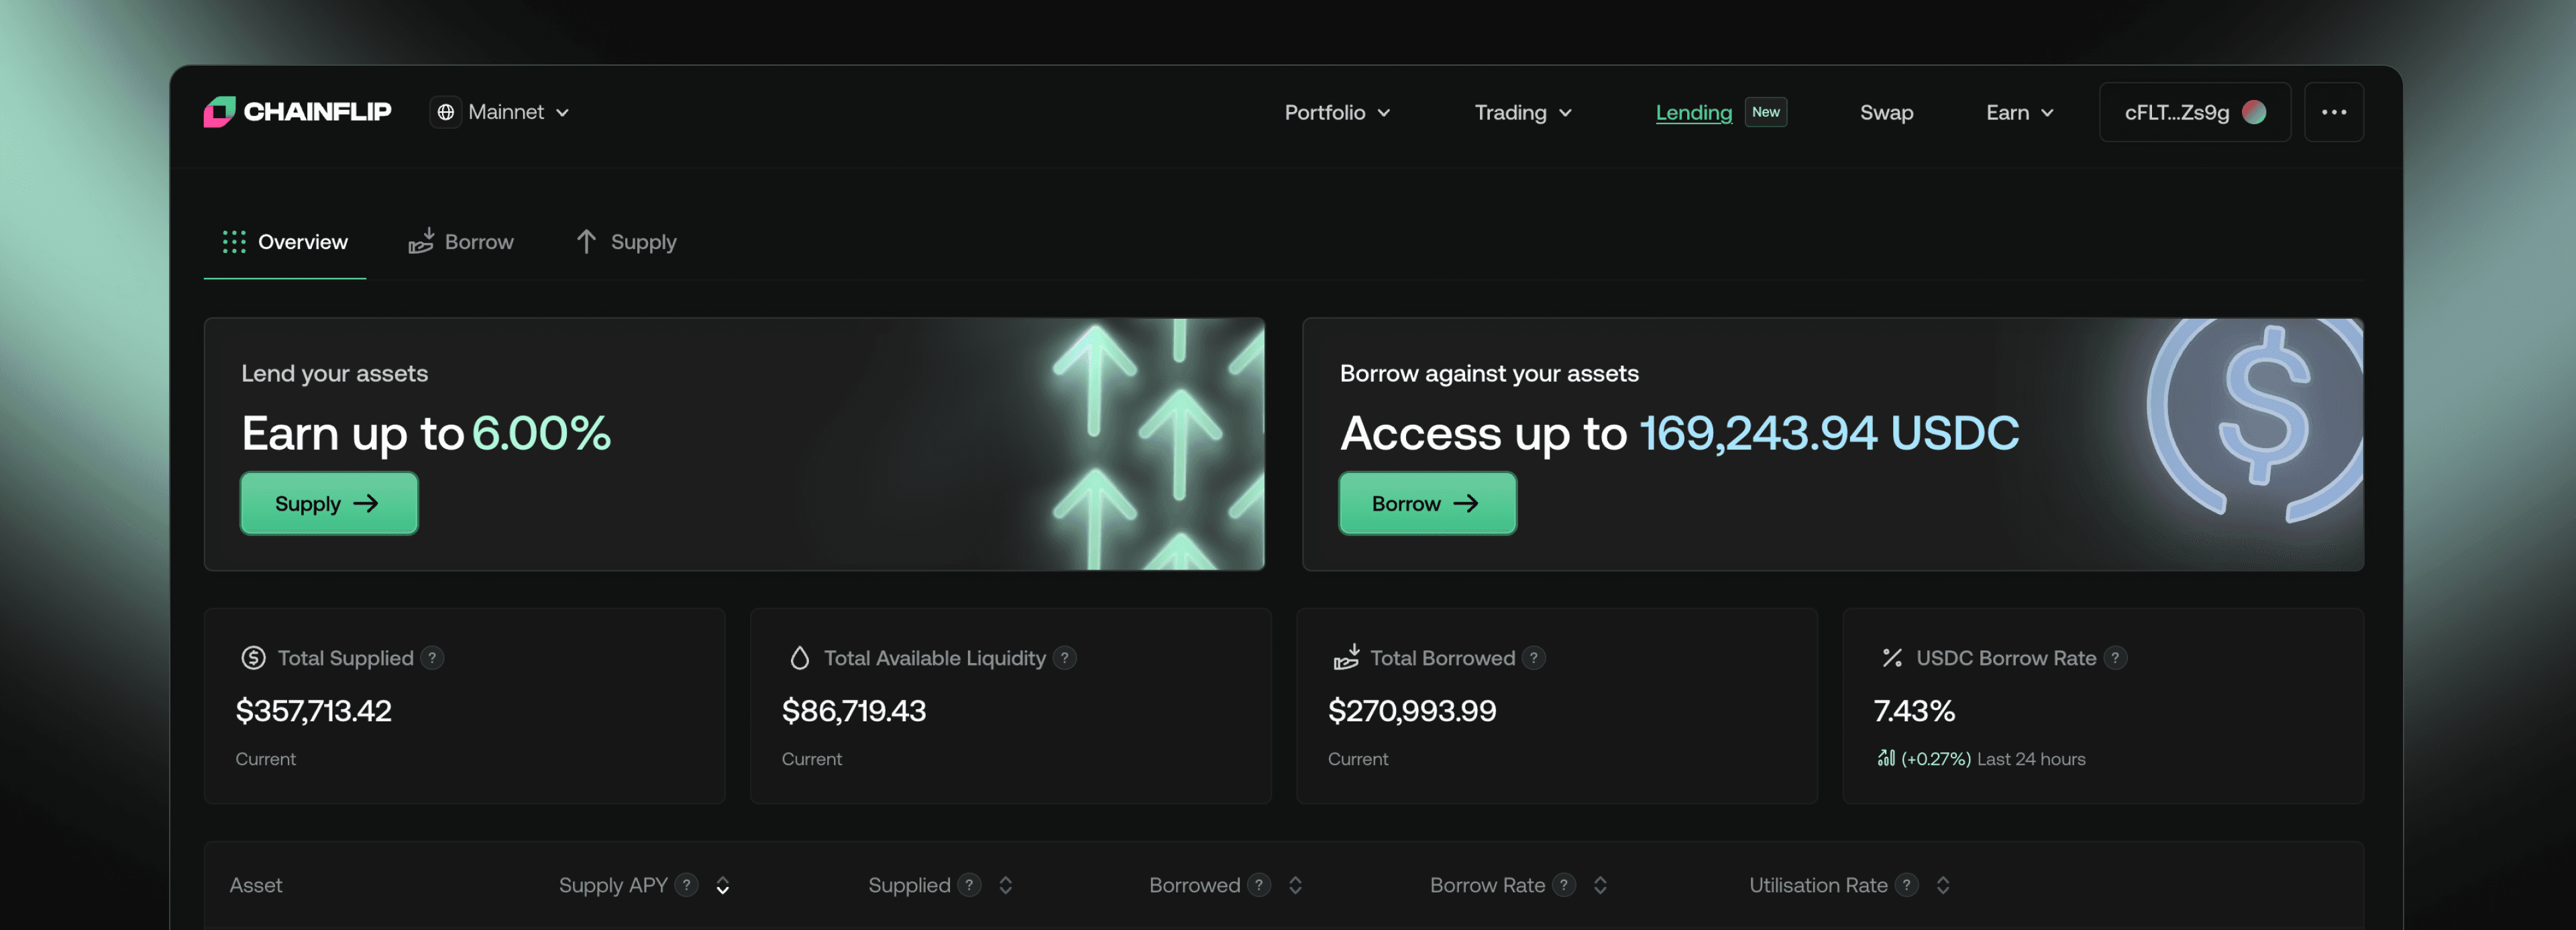Click the USDC Borrow Rate help icon

point(2115,658)
